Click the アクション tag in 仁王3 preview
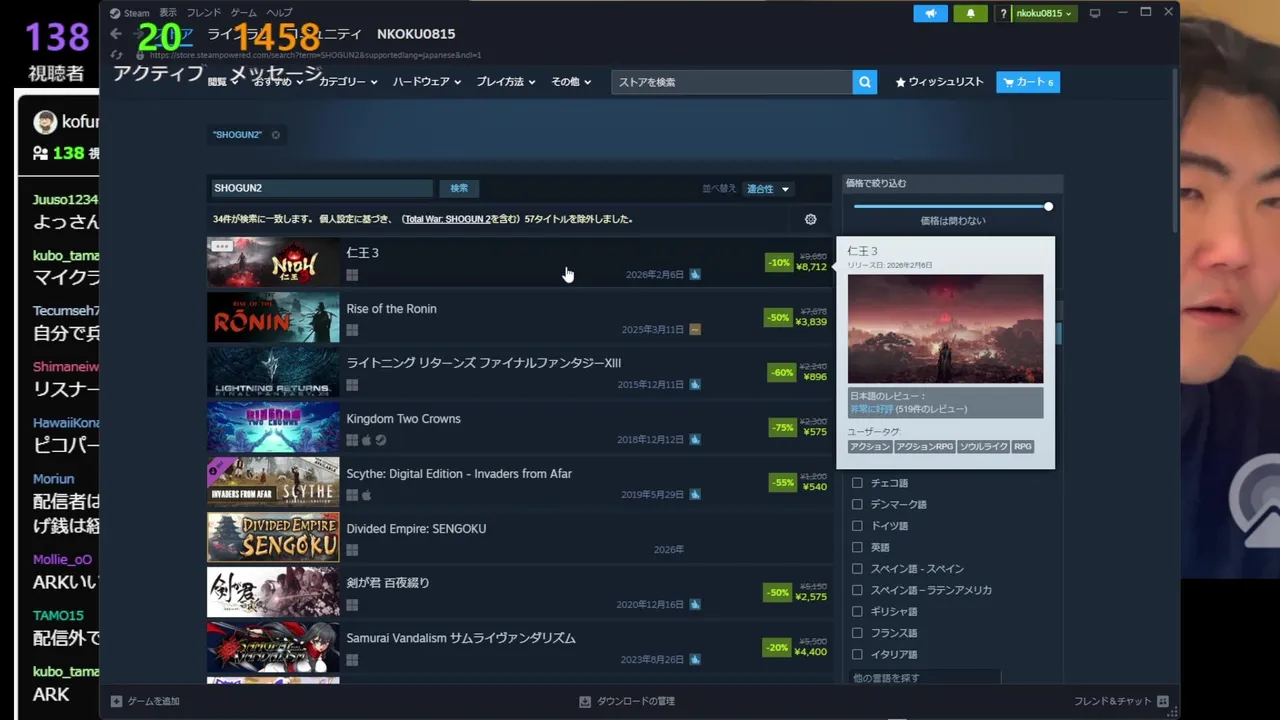 [x=870, y=447]
